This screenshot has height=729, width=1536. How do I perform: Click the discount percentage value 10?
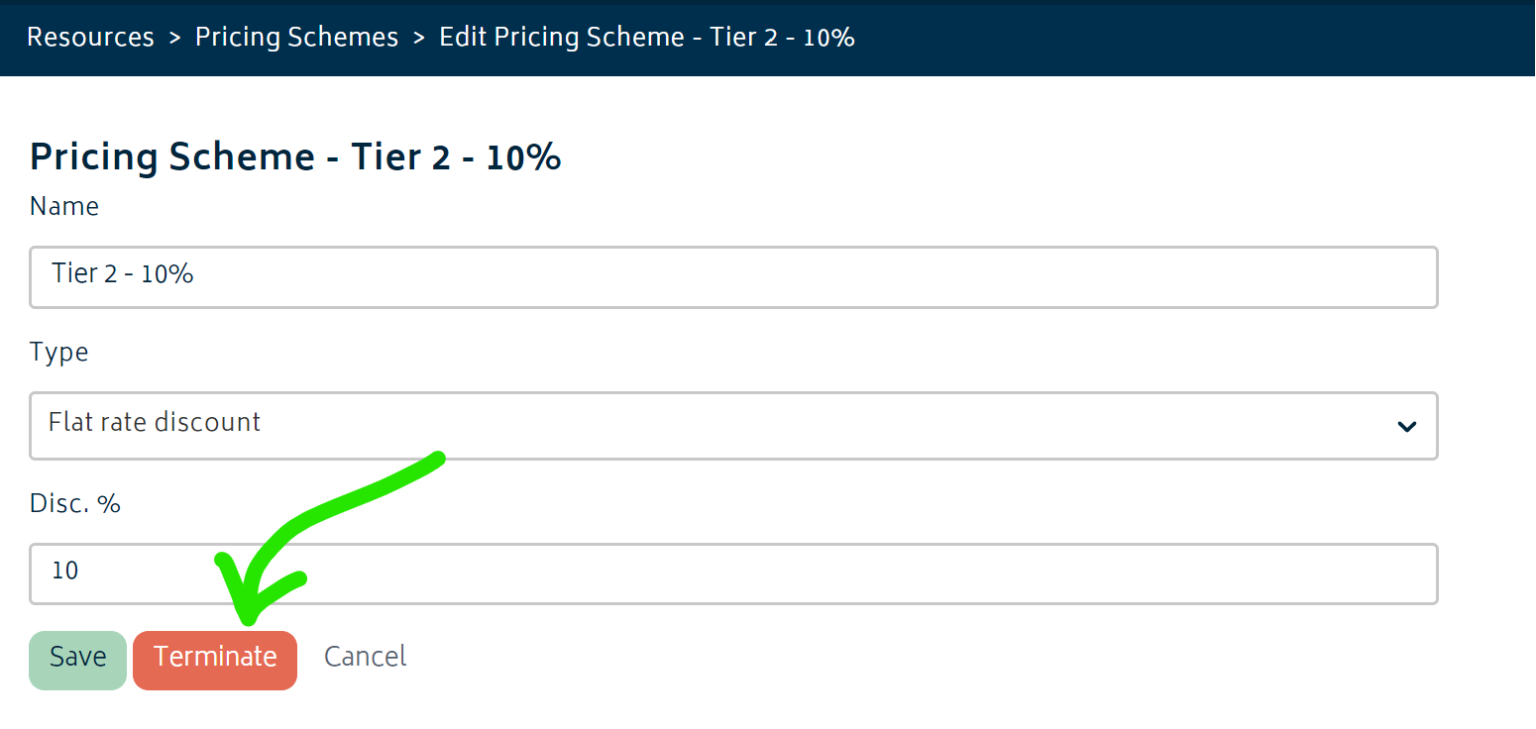click(65, 571)
